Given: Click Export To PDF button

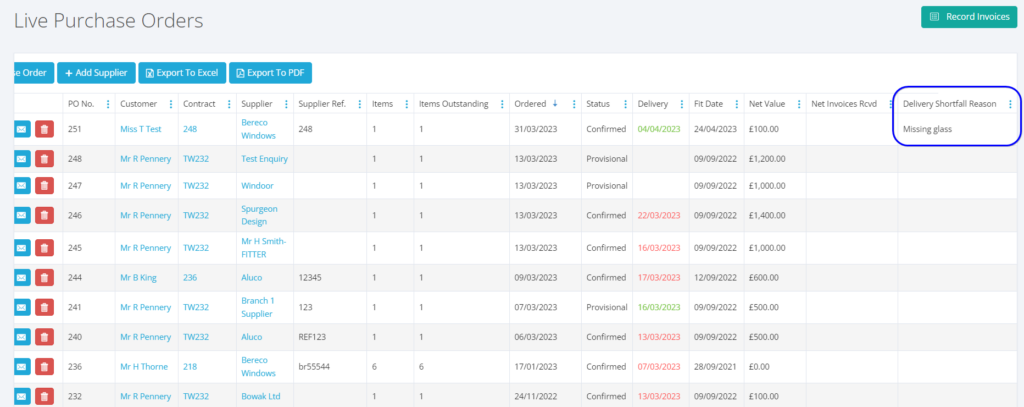Looking at the screenshot, I should click(270, 73).
